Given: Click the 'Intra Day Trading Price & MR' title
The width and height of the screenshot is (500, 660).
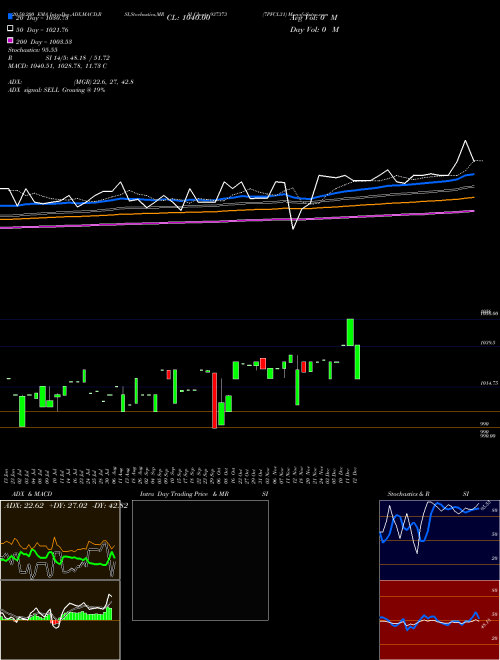Looking at the screenshot, I should tap(184, 494).
